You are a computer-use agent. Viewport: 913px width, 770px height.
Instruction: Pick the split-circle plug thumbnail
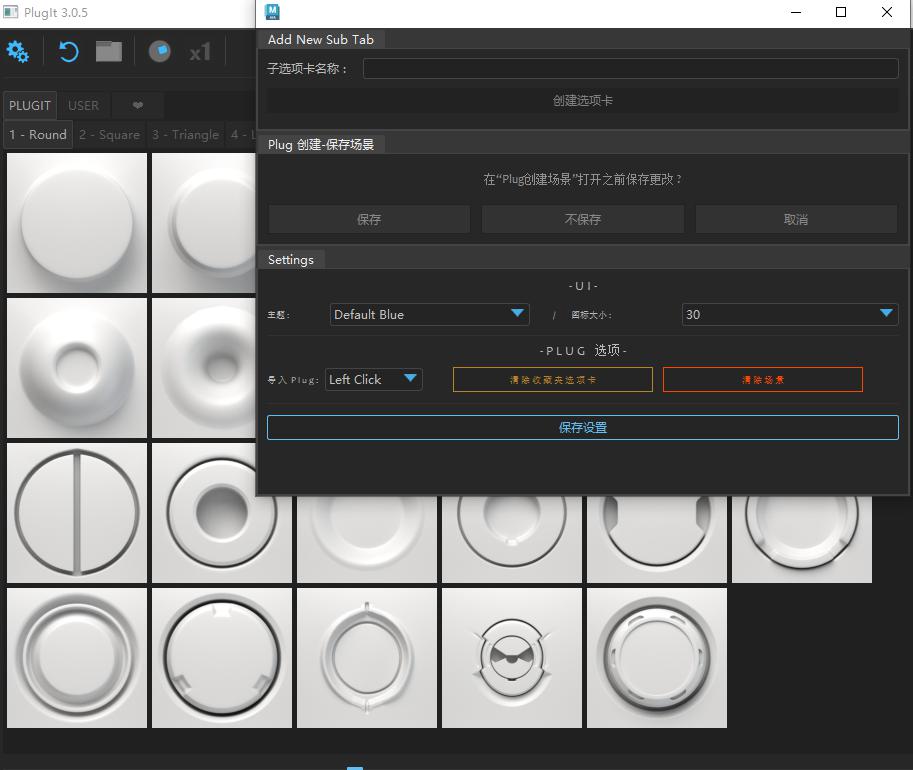click(x=77, y=513)
